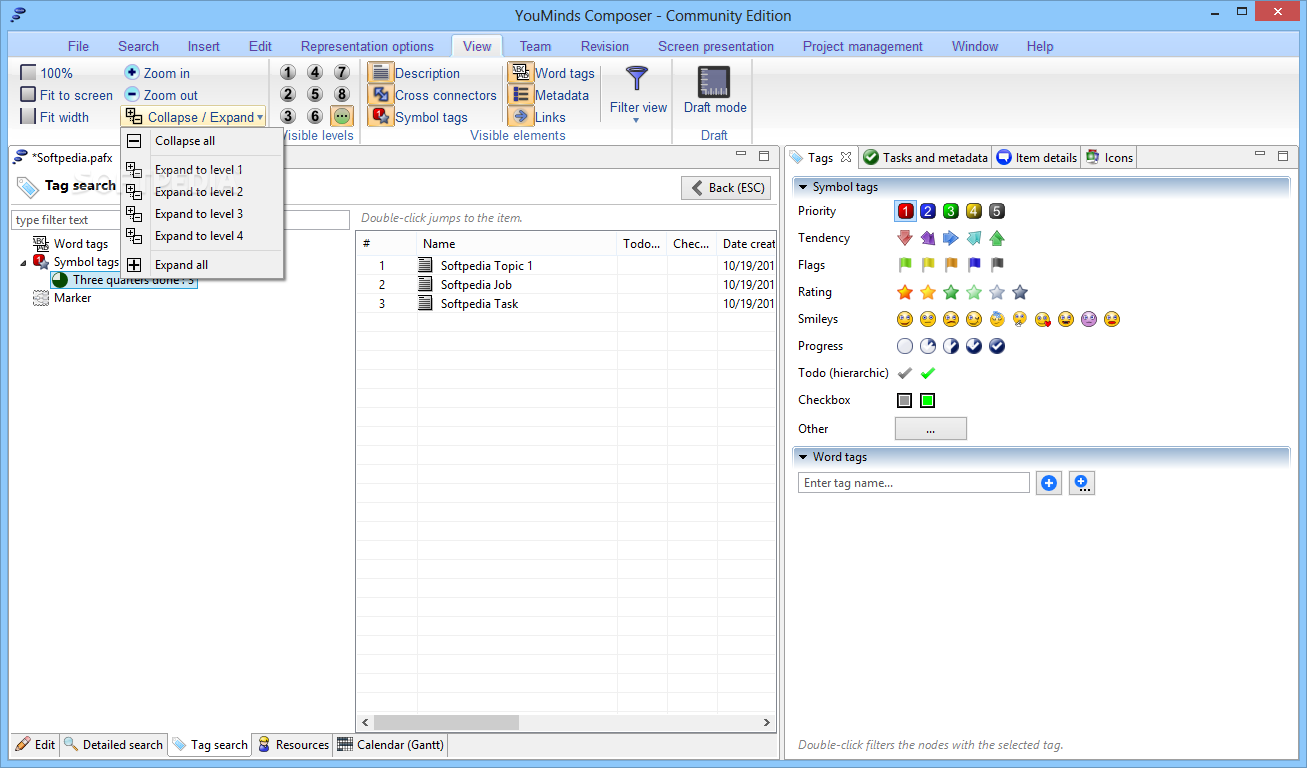The image size is (1307, 768).
Task: Set view to 100% zoom
Action: (47, 73)
